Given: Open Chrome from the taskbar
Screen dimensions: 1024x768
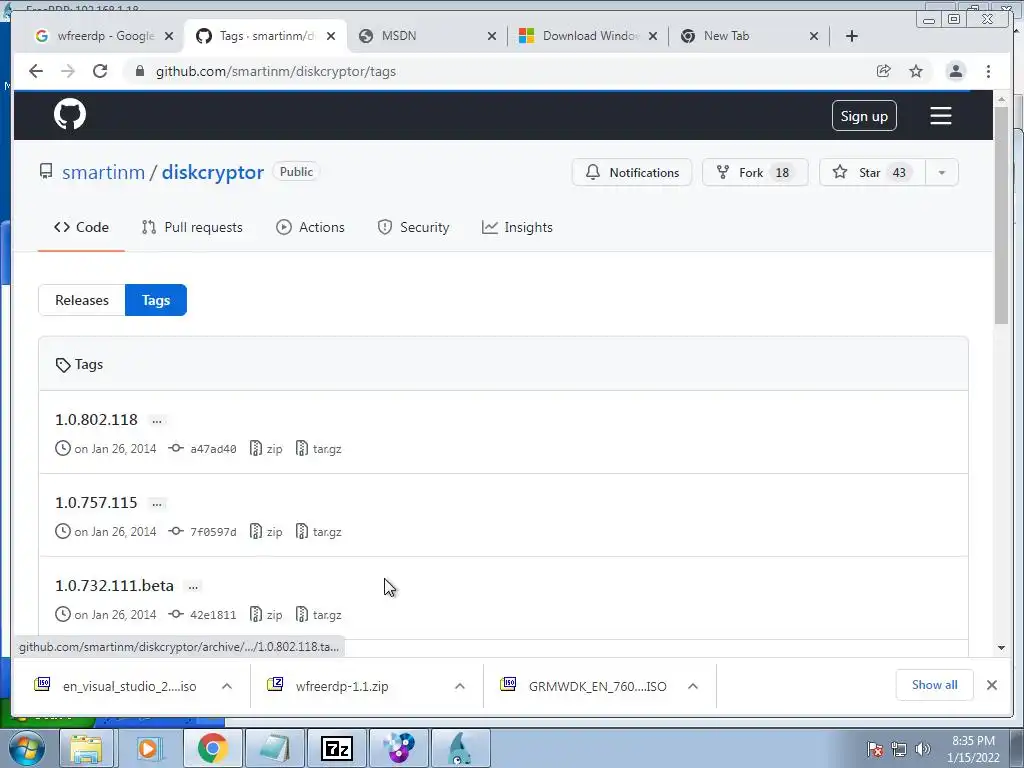Looking at the screenshot, I should [x=212, y=748].
